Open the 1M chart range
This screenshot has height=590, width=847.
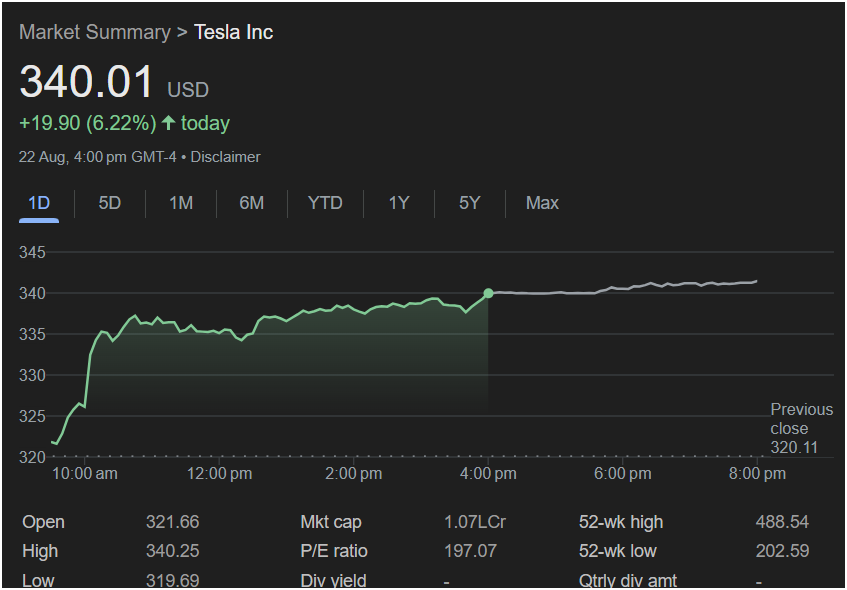(181, 203)
